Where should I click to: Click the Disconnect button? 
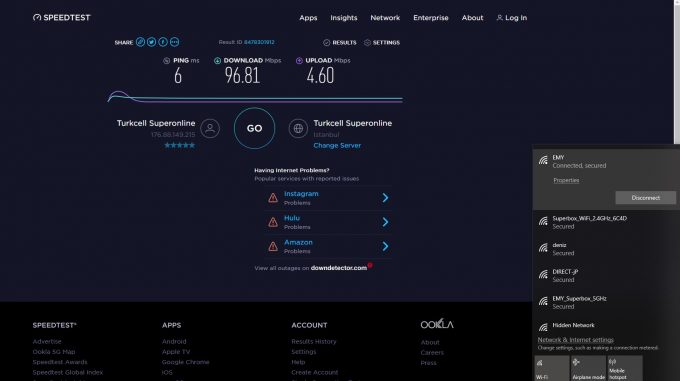pyautogui.click(x=645, y=198)
